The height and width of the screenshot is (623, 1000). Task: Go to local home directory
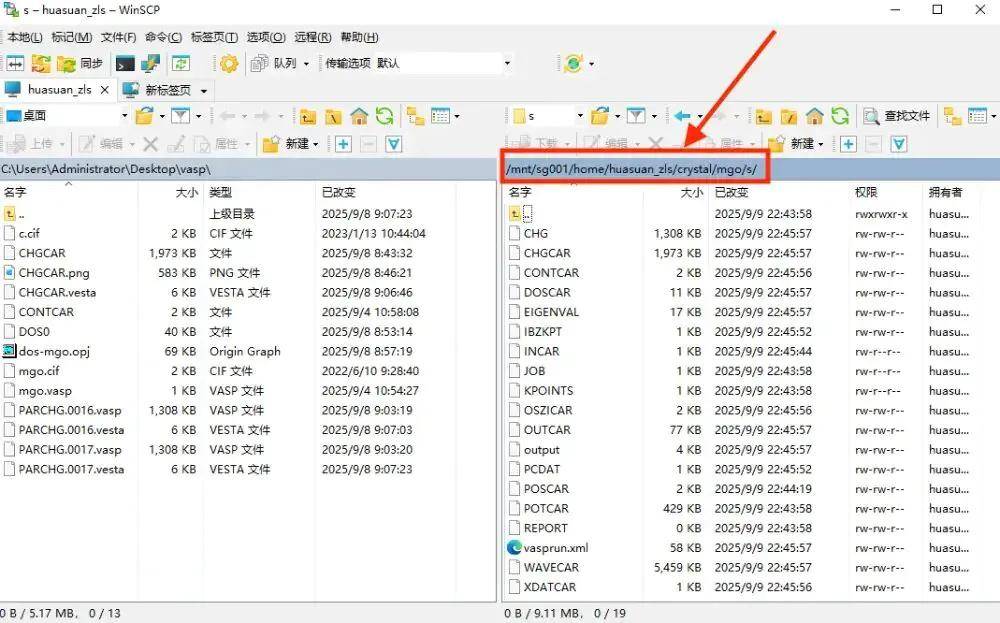click(x=358, y=116)
